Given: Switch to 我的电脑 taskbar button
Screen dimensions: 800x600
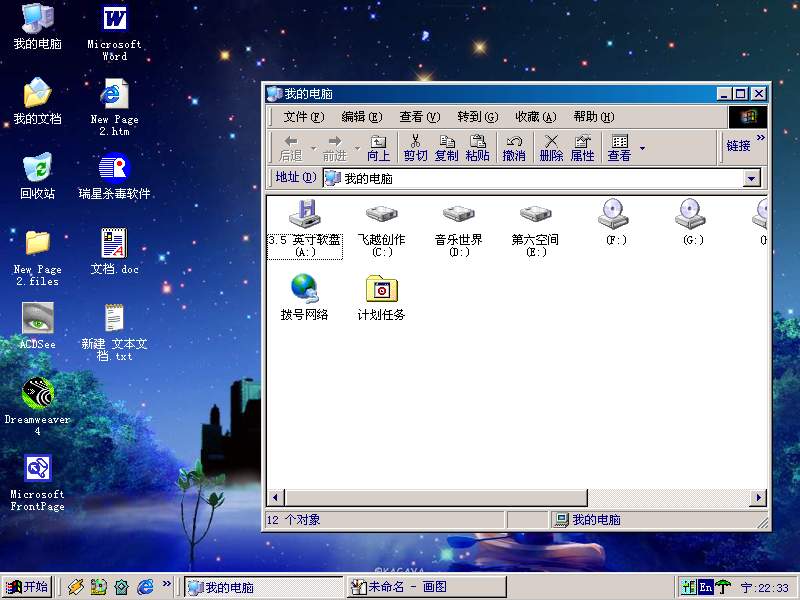Looking at the screenshot, I should pos(263,587).
